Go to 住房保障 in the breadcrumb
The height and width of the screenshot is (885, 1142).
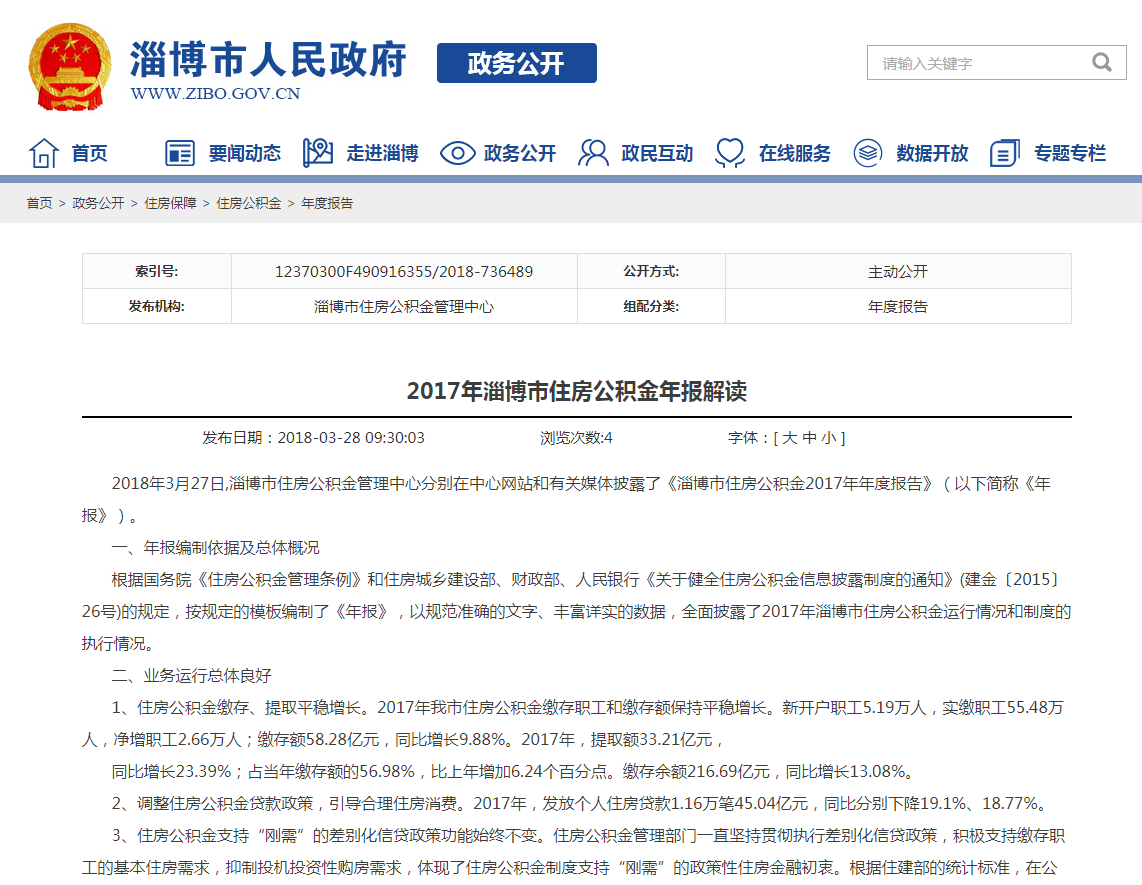[x=170, y=203]
